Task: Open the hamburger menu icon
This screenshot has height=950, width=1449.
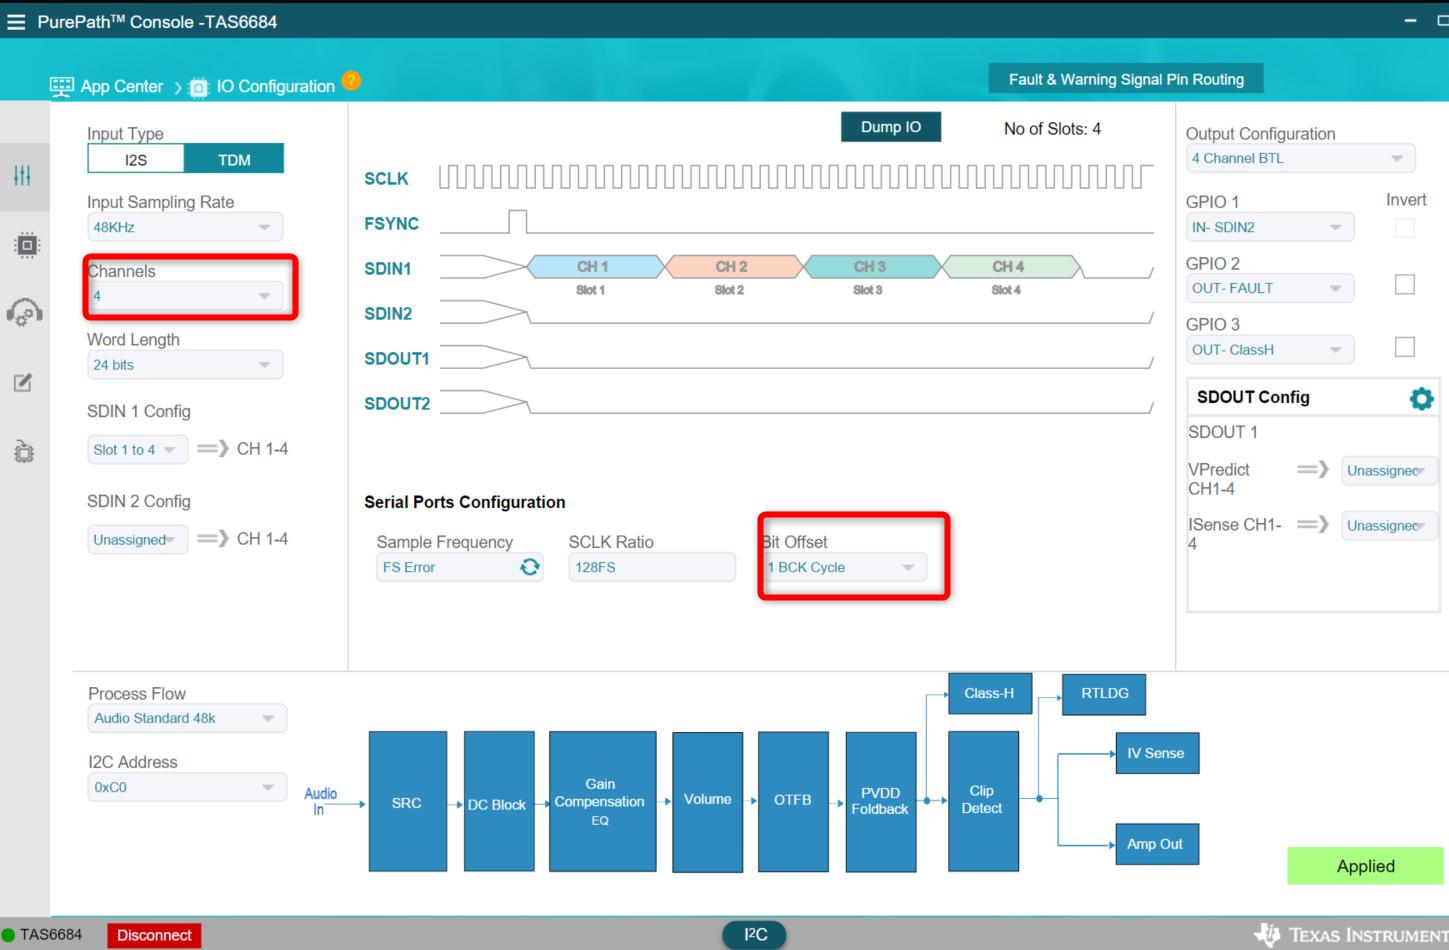Action: tap(16, 21)
